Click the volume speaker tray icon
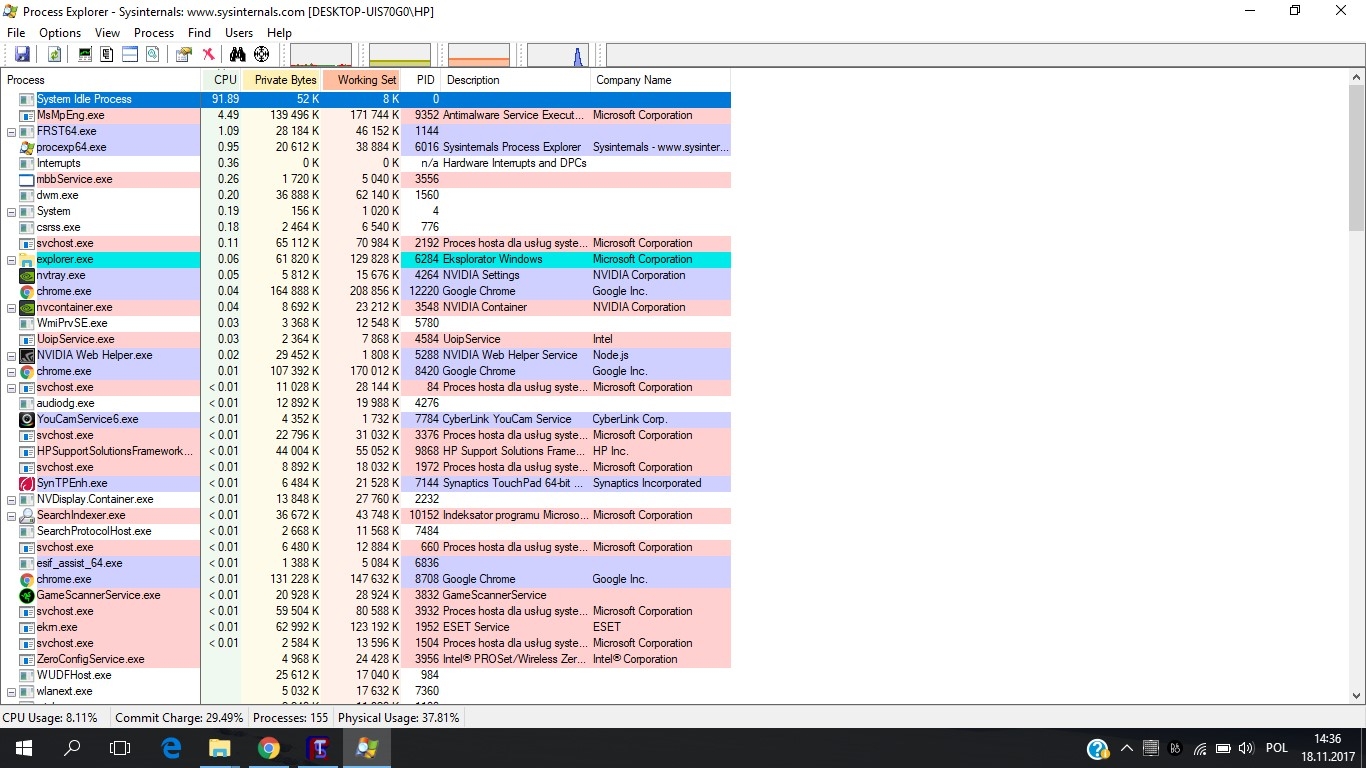The width and height of the screenshot is (1366, 768). pos(1245,748)
